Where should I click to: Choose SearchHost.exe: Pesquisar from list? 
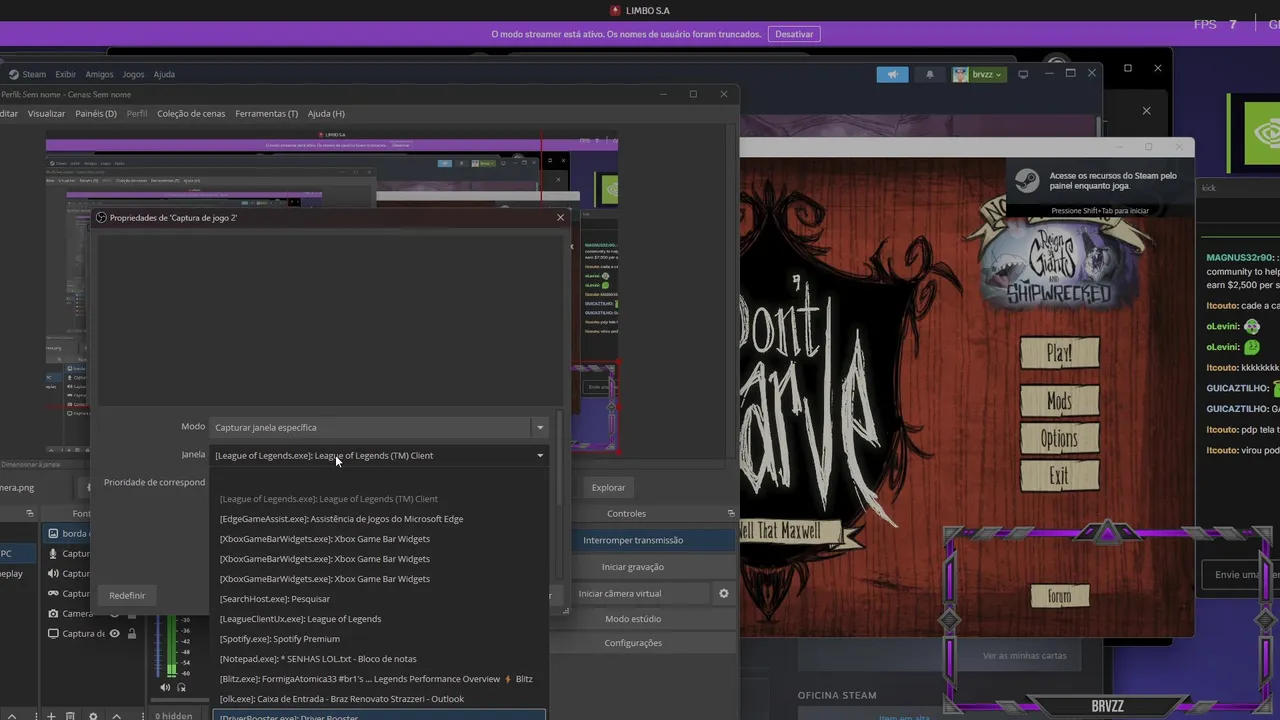pyautogui.click(x=380, y=599)
